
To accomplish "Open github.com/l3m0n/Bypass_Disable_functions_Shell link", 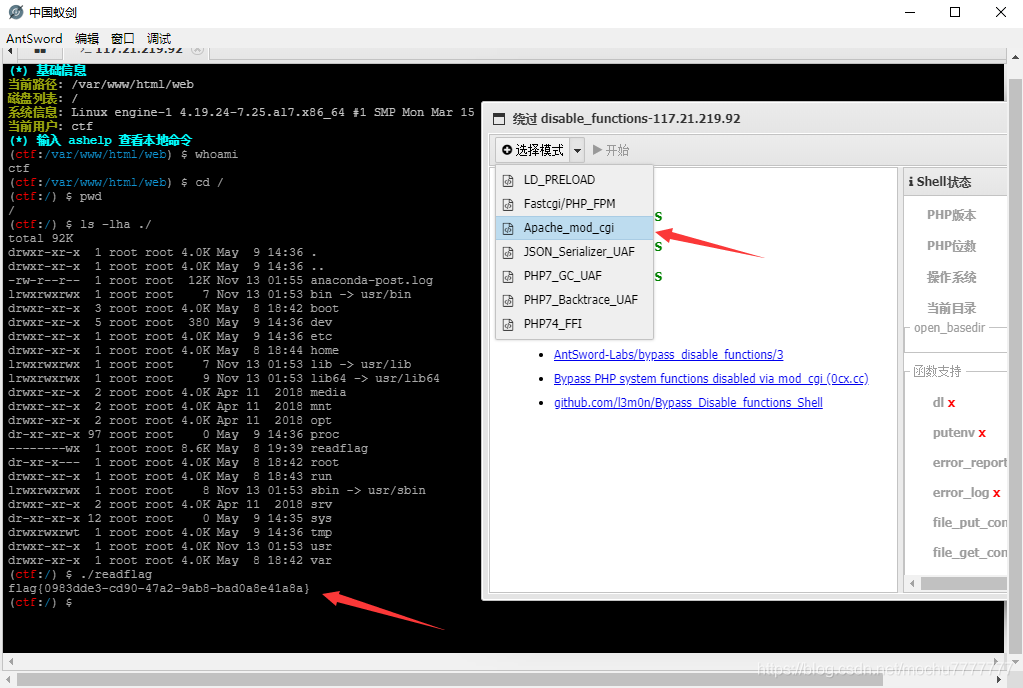I will coord(688,403).
